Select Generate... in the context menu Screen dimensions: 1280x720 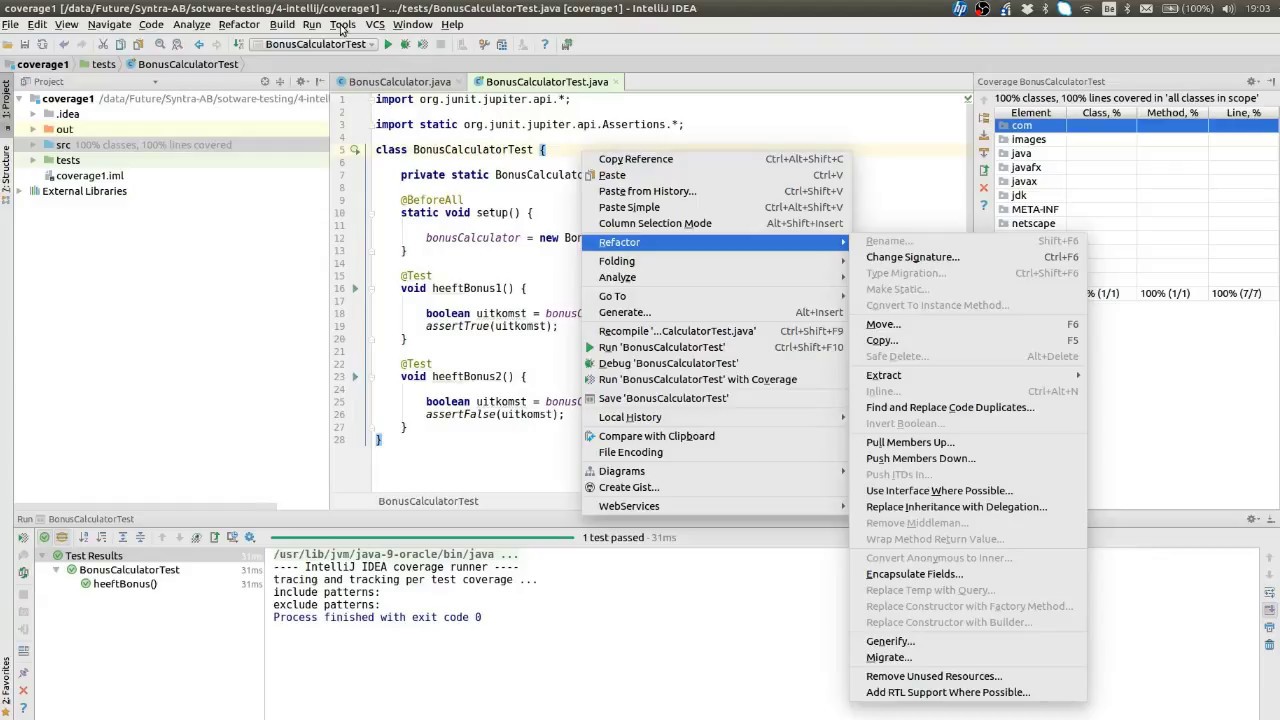coord(716,312)
